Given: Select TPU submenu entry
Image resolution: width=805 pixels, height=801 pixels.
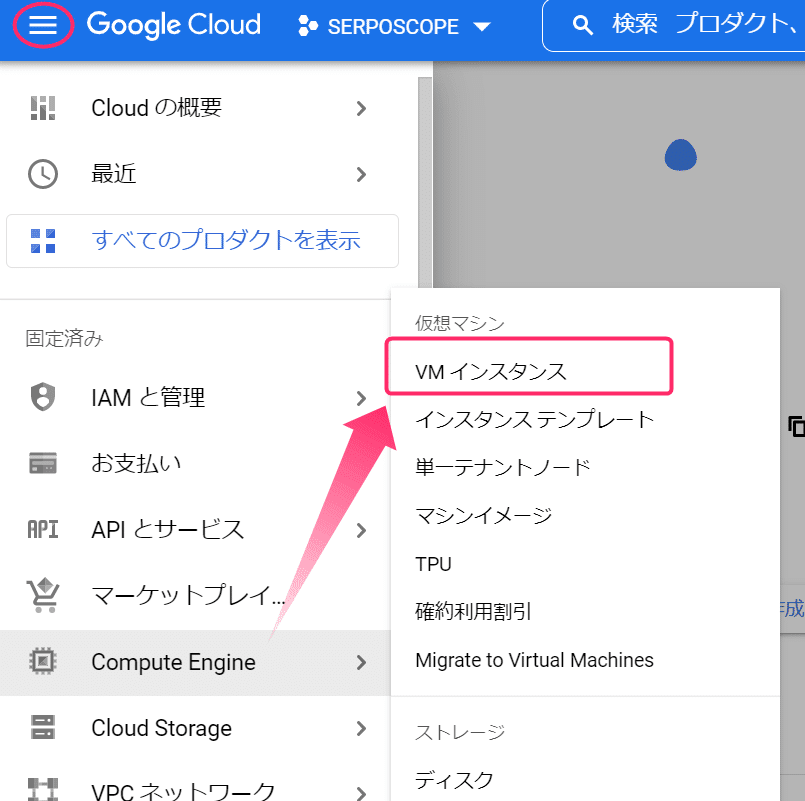Looking at the screenshot, I should click(585, 564).
